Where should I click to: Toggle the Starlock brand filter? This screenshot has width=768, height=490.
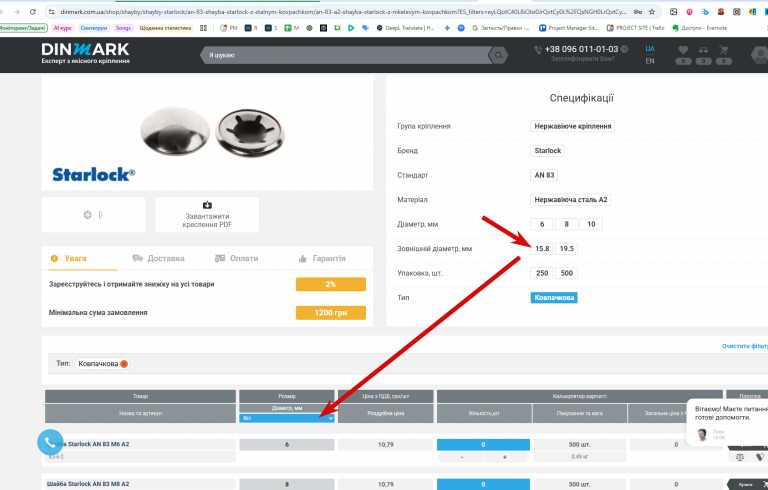point(547,150)
